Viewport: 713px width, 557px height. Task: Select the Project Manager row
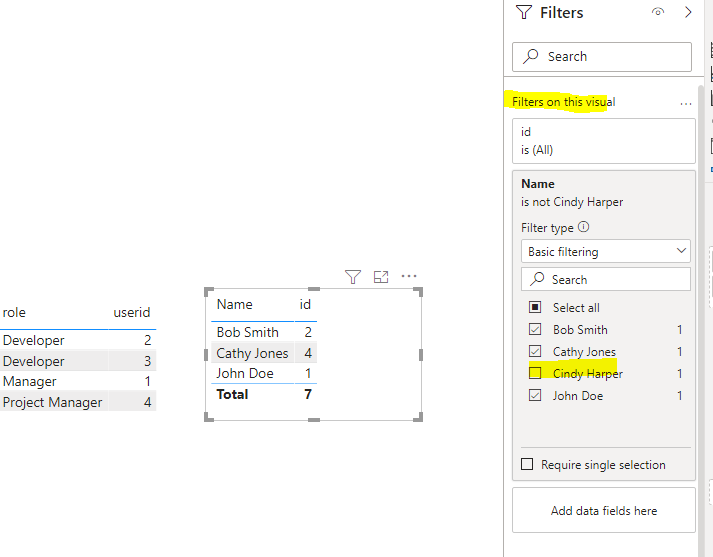[78, 402]
